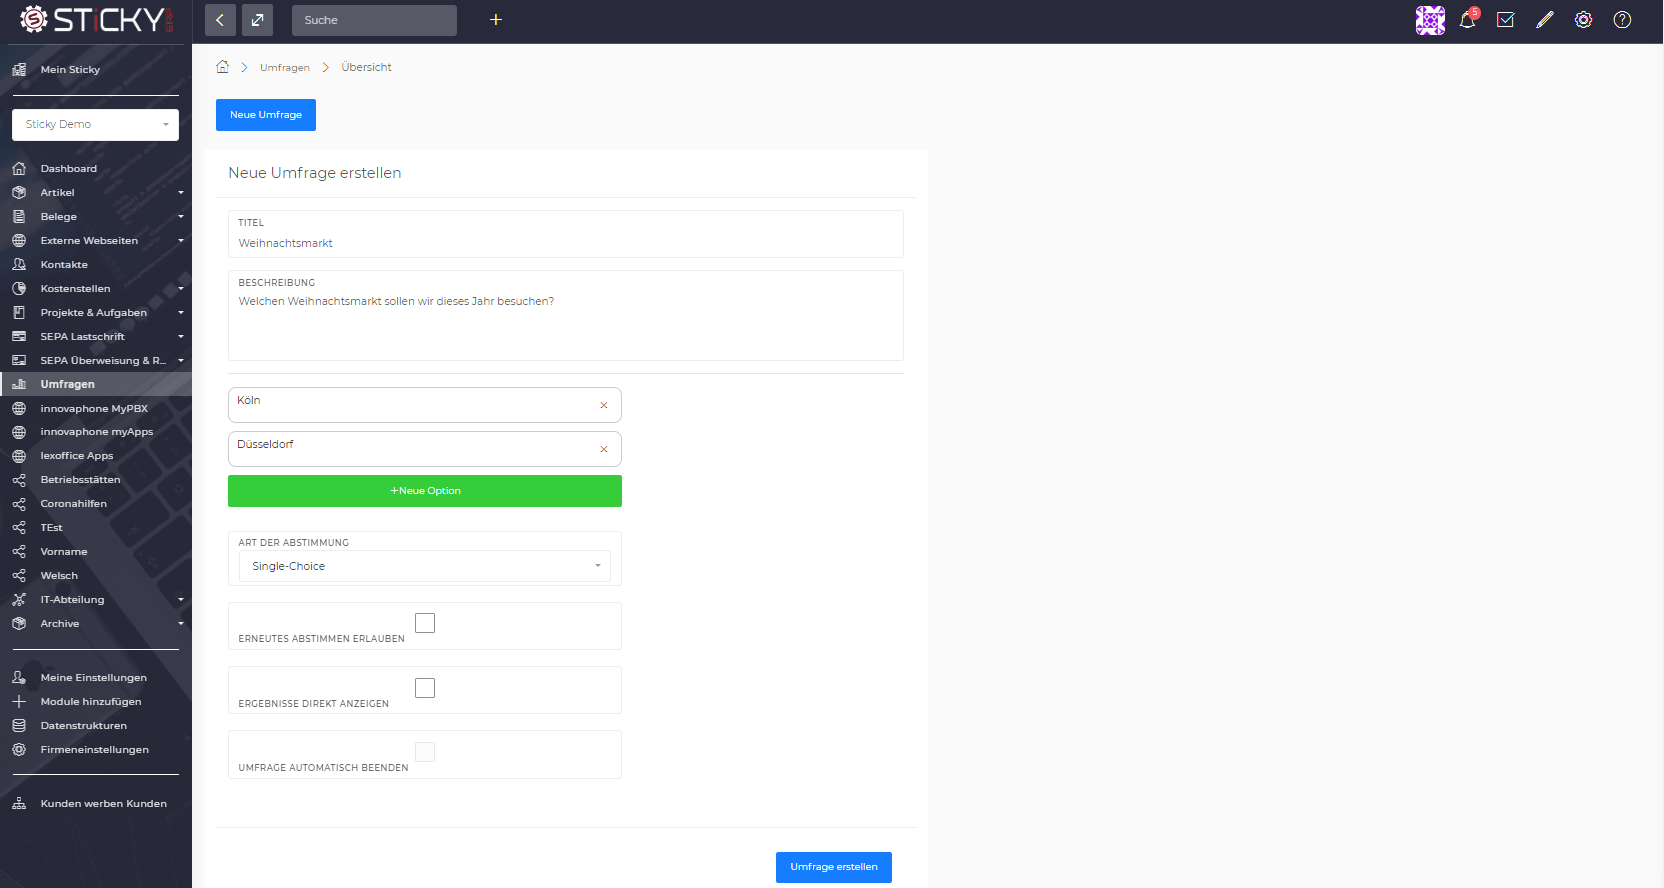Open the Art der Abstimmung Single-Choice dropdown
This screenshot has width=1664, height=888.
coord(425,566)
